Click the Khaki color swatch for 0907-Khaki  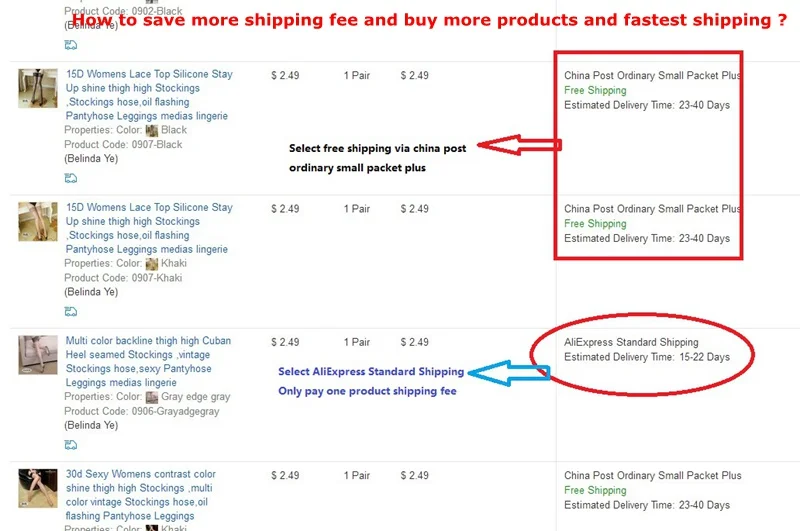[152, 264]
